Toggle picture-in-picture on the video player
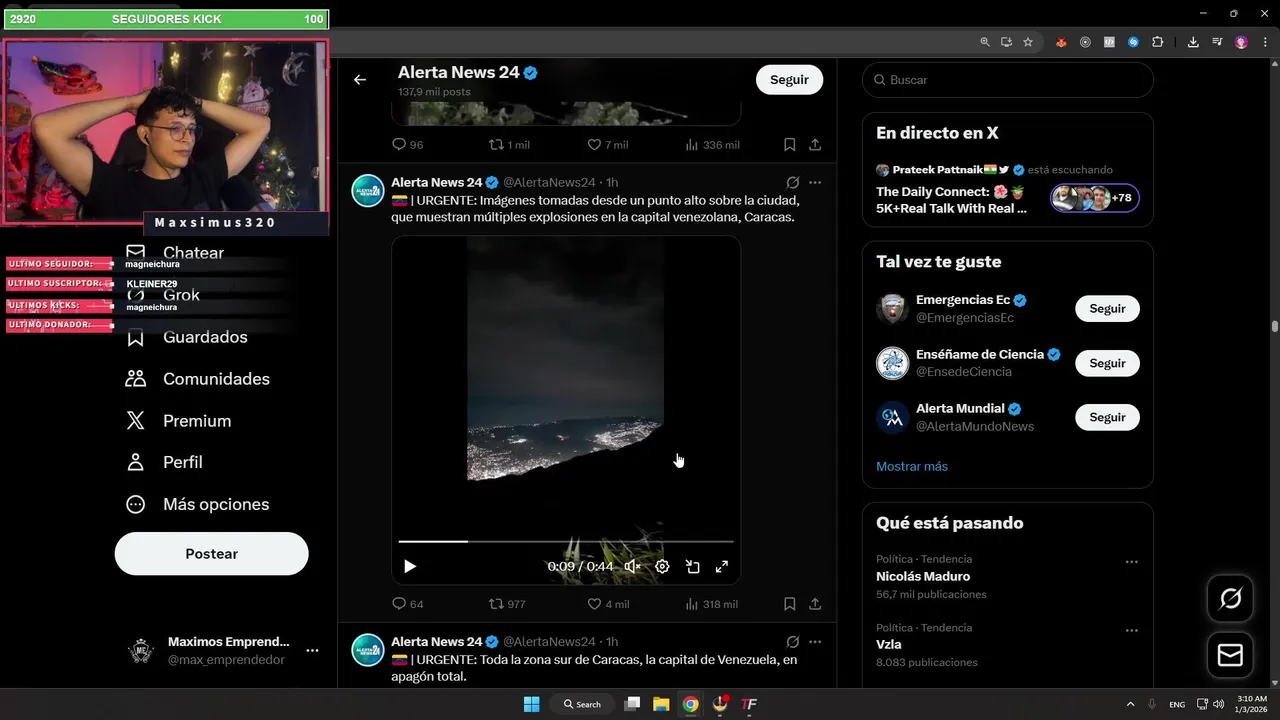The image size is (1280, 720). point(692,566)
